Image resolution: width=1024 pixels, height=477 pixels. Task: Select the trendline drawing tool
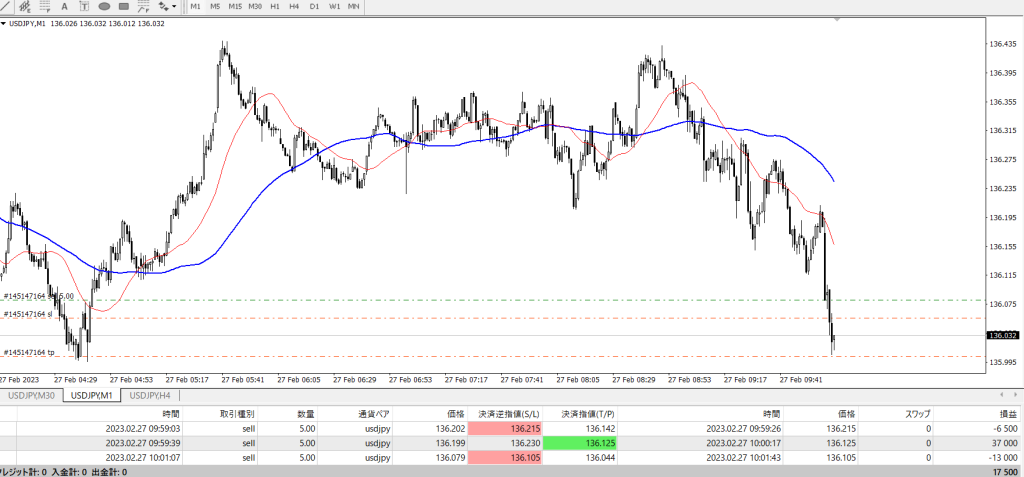pyautogui.click(x=7, y=6)
